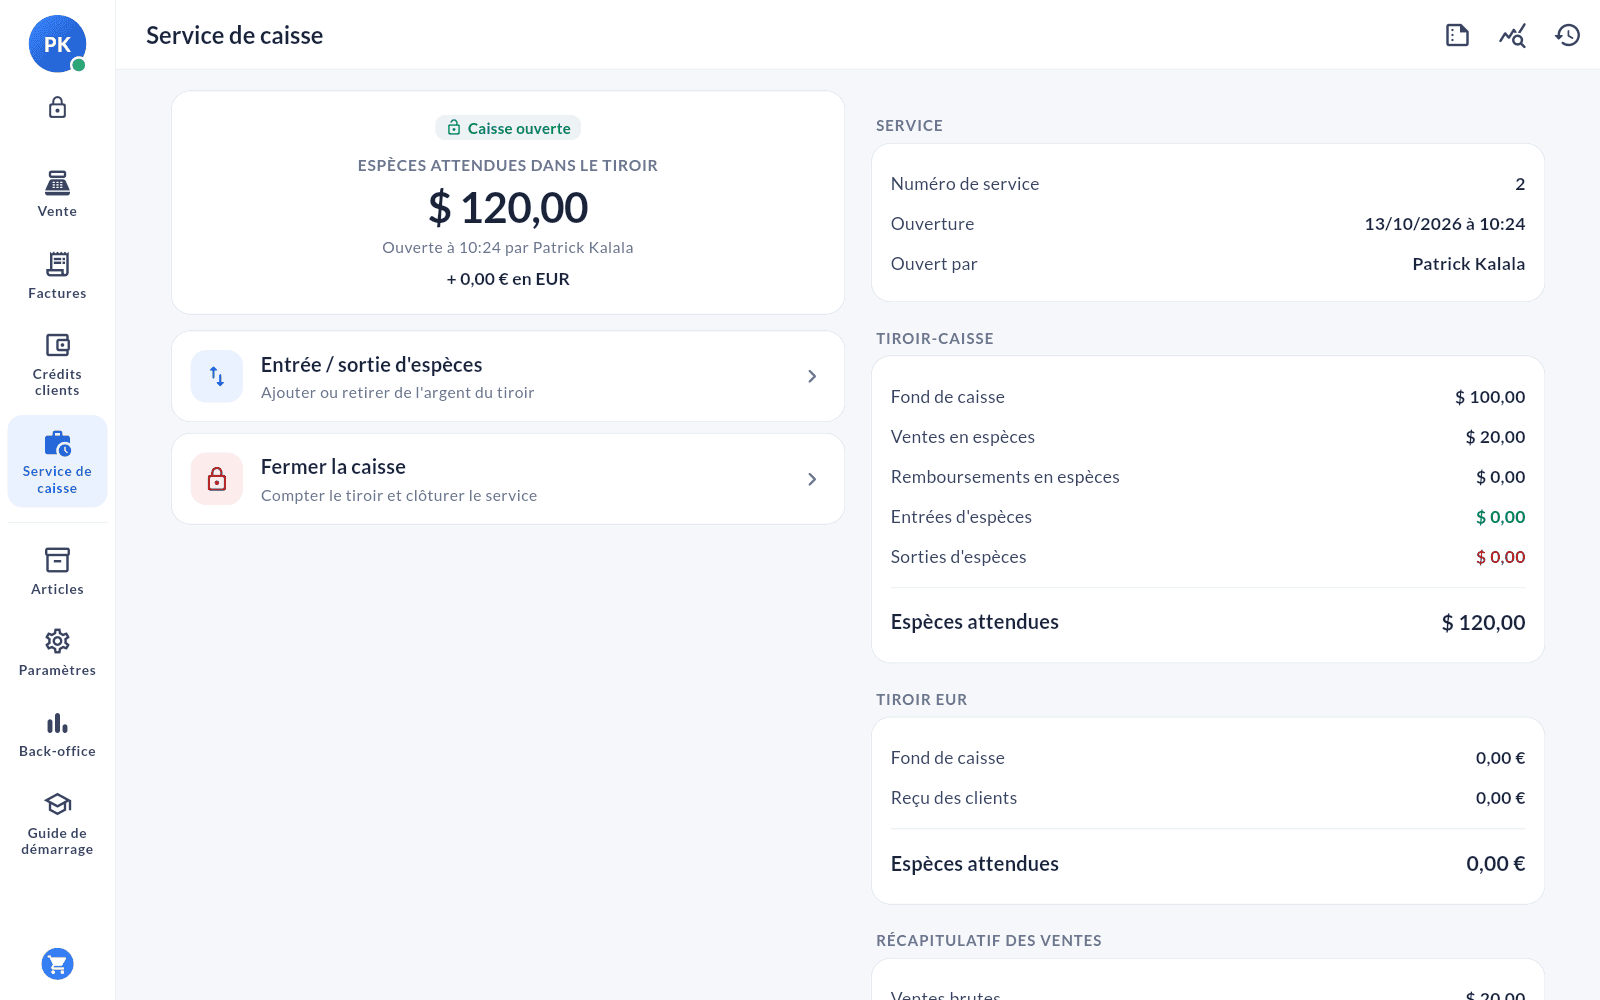Click Fermer la caisse
This screenshot has height=1000, width=1600.
(x=508, y=479)
